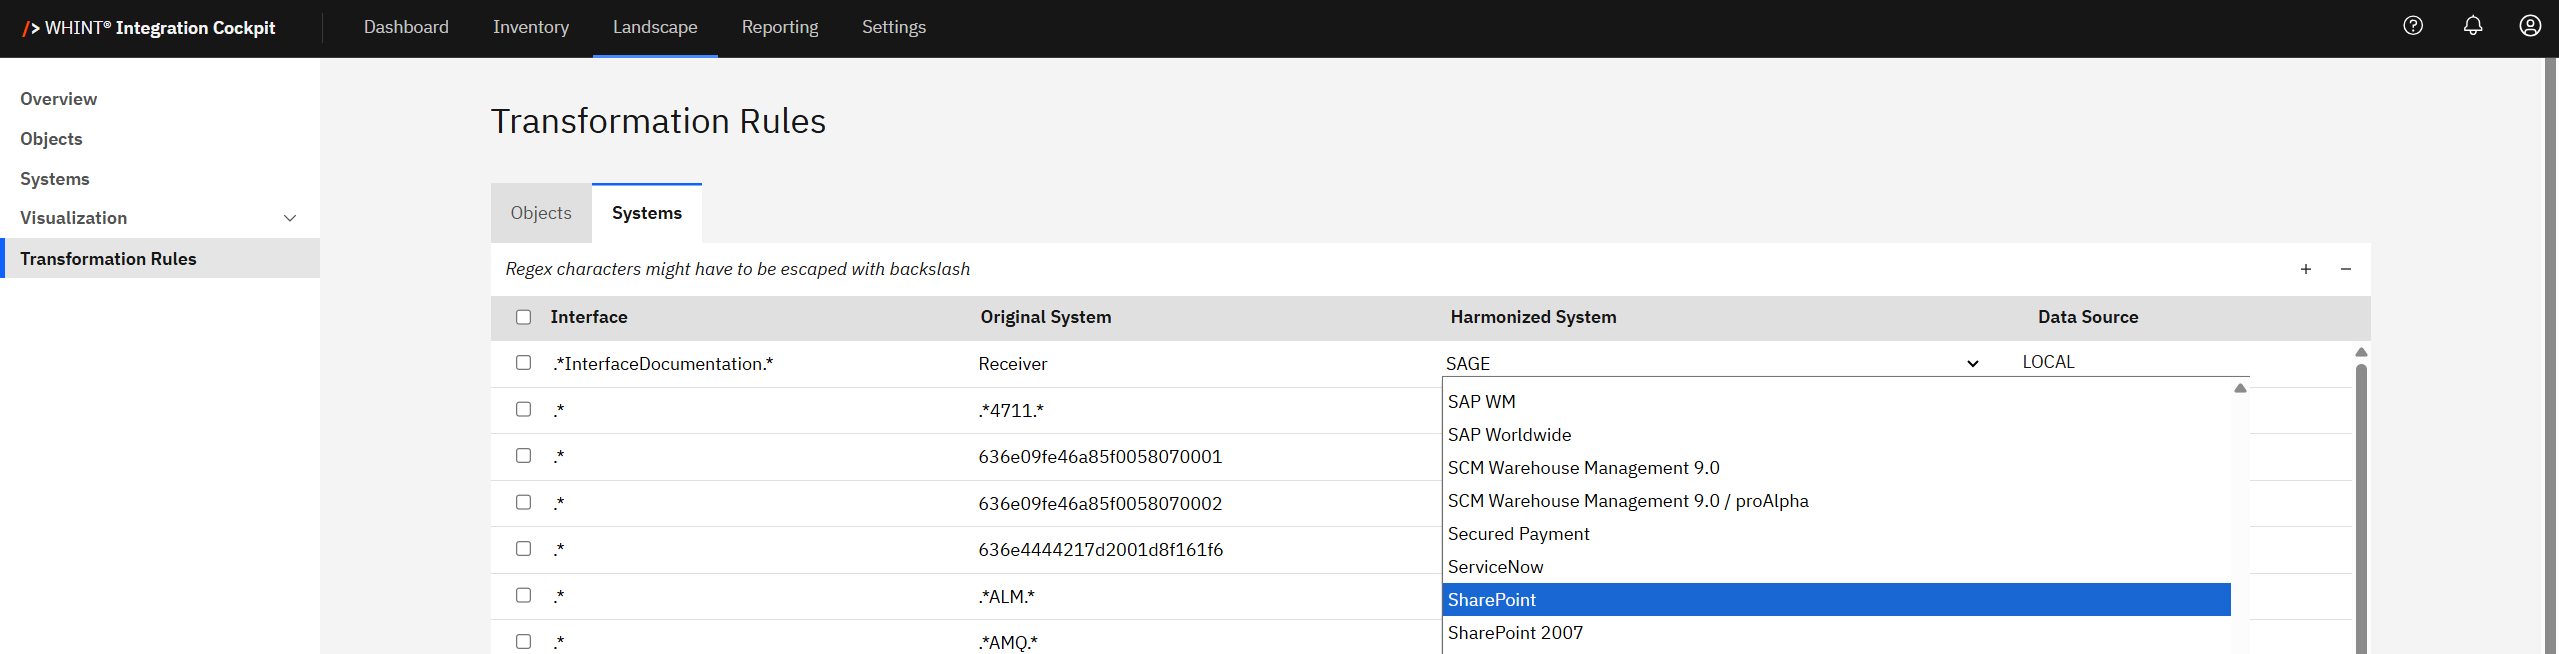This screenshot has height=654, width=2559.
Task: Open the Settings menu
Action: pos(894,27)
